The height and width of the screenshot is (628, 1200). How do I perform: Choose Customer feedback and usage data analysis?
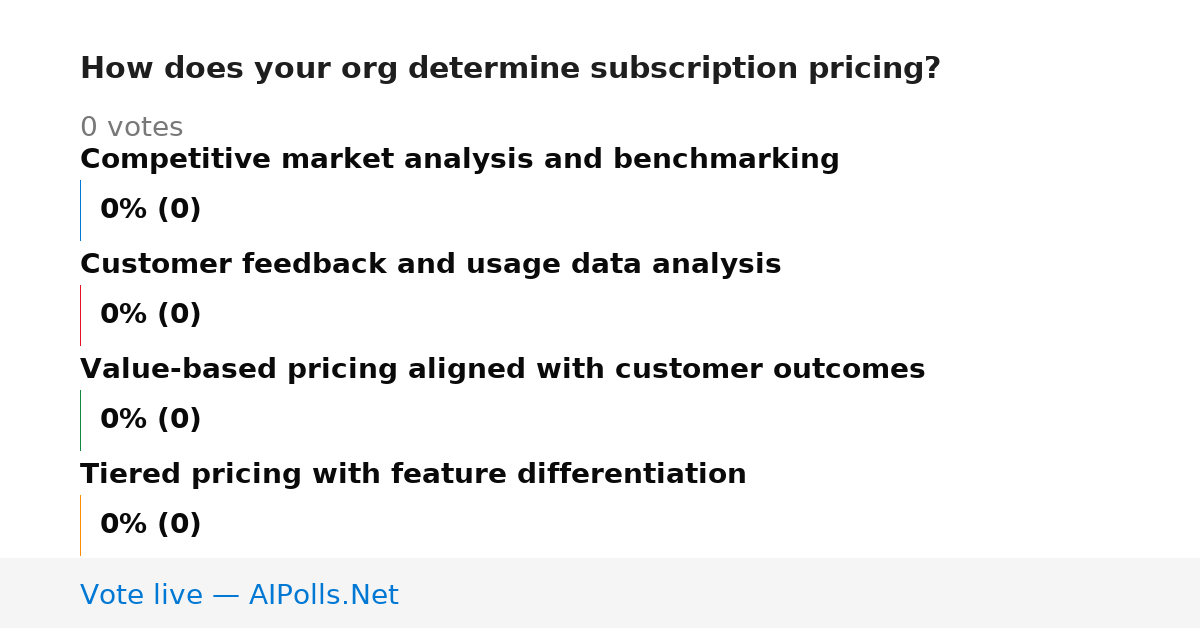coord(430,265)
